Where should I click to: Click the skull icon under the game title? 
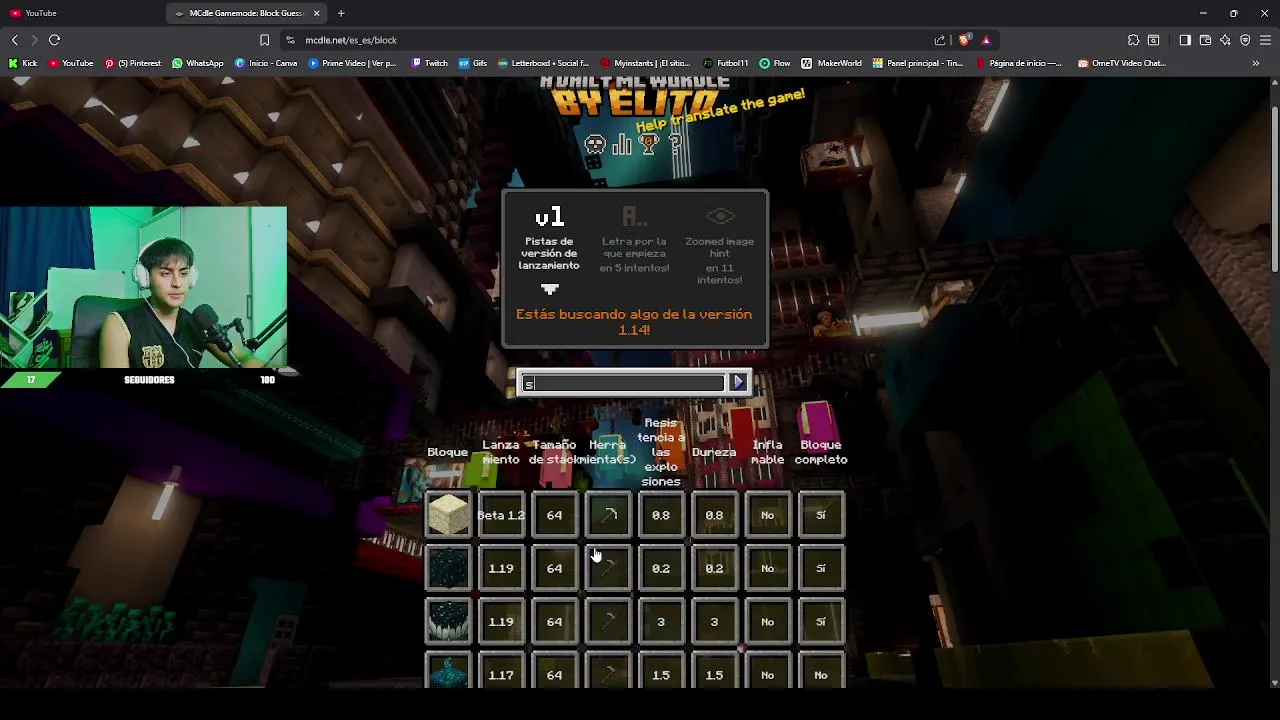595,145
